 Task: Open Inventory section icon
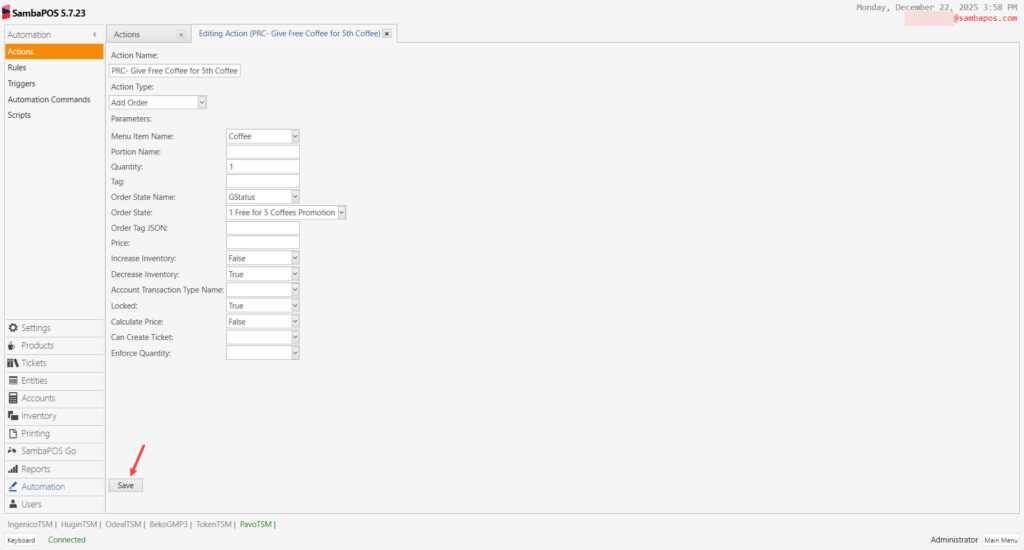pos(13,416)
